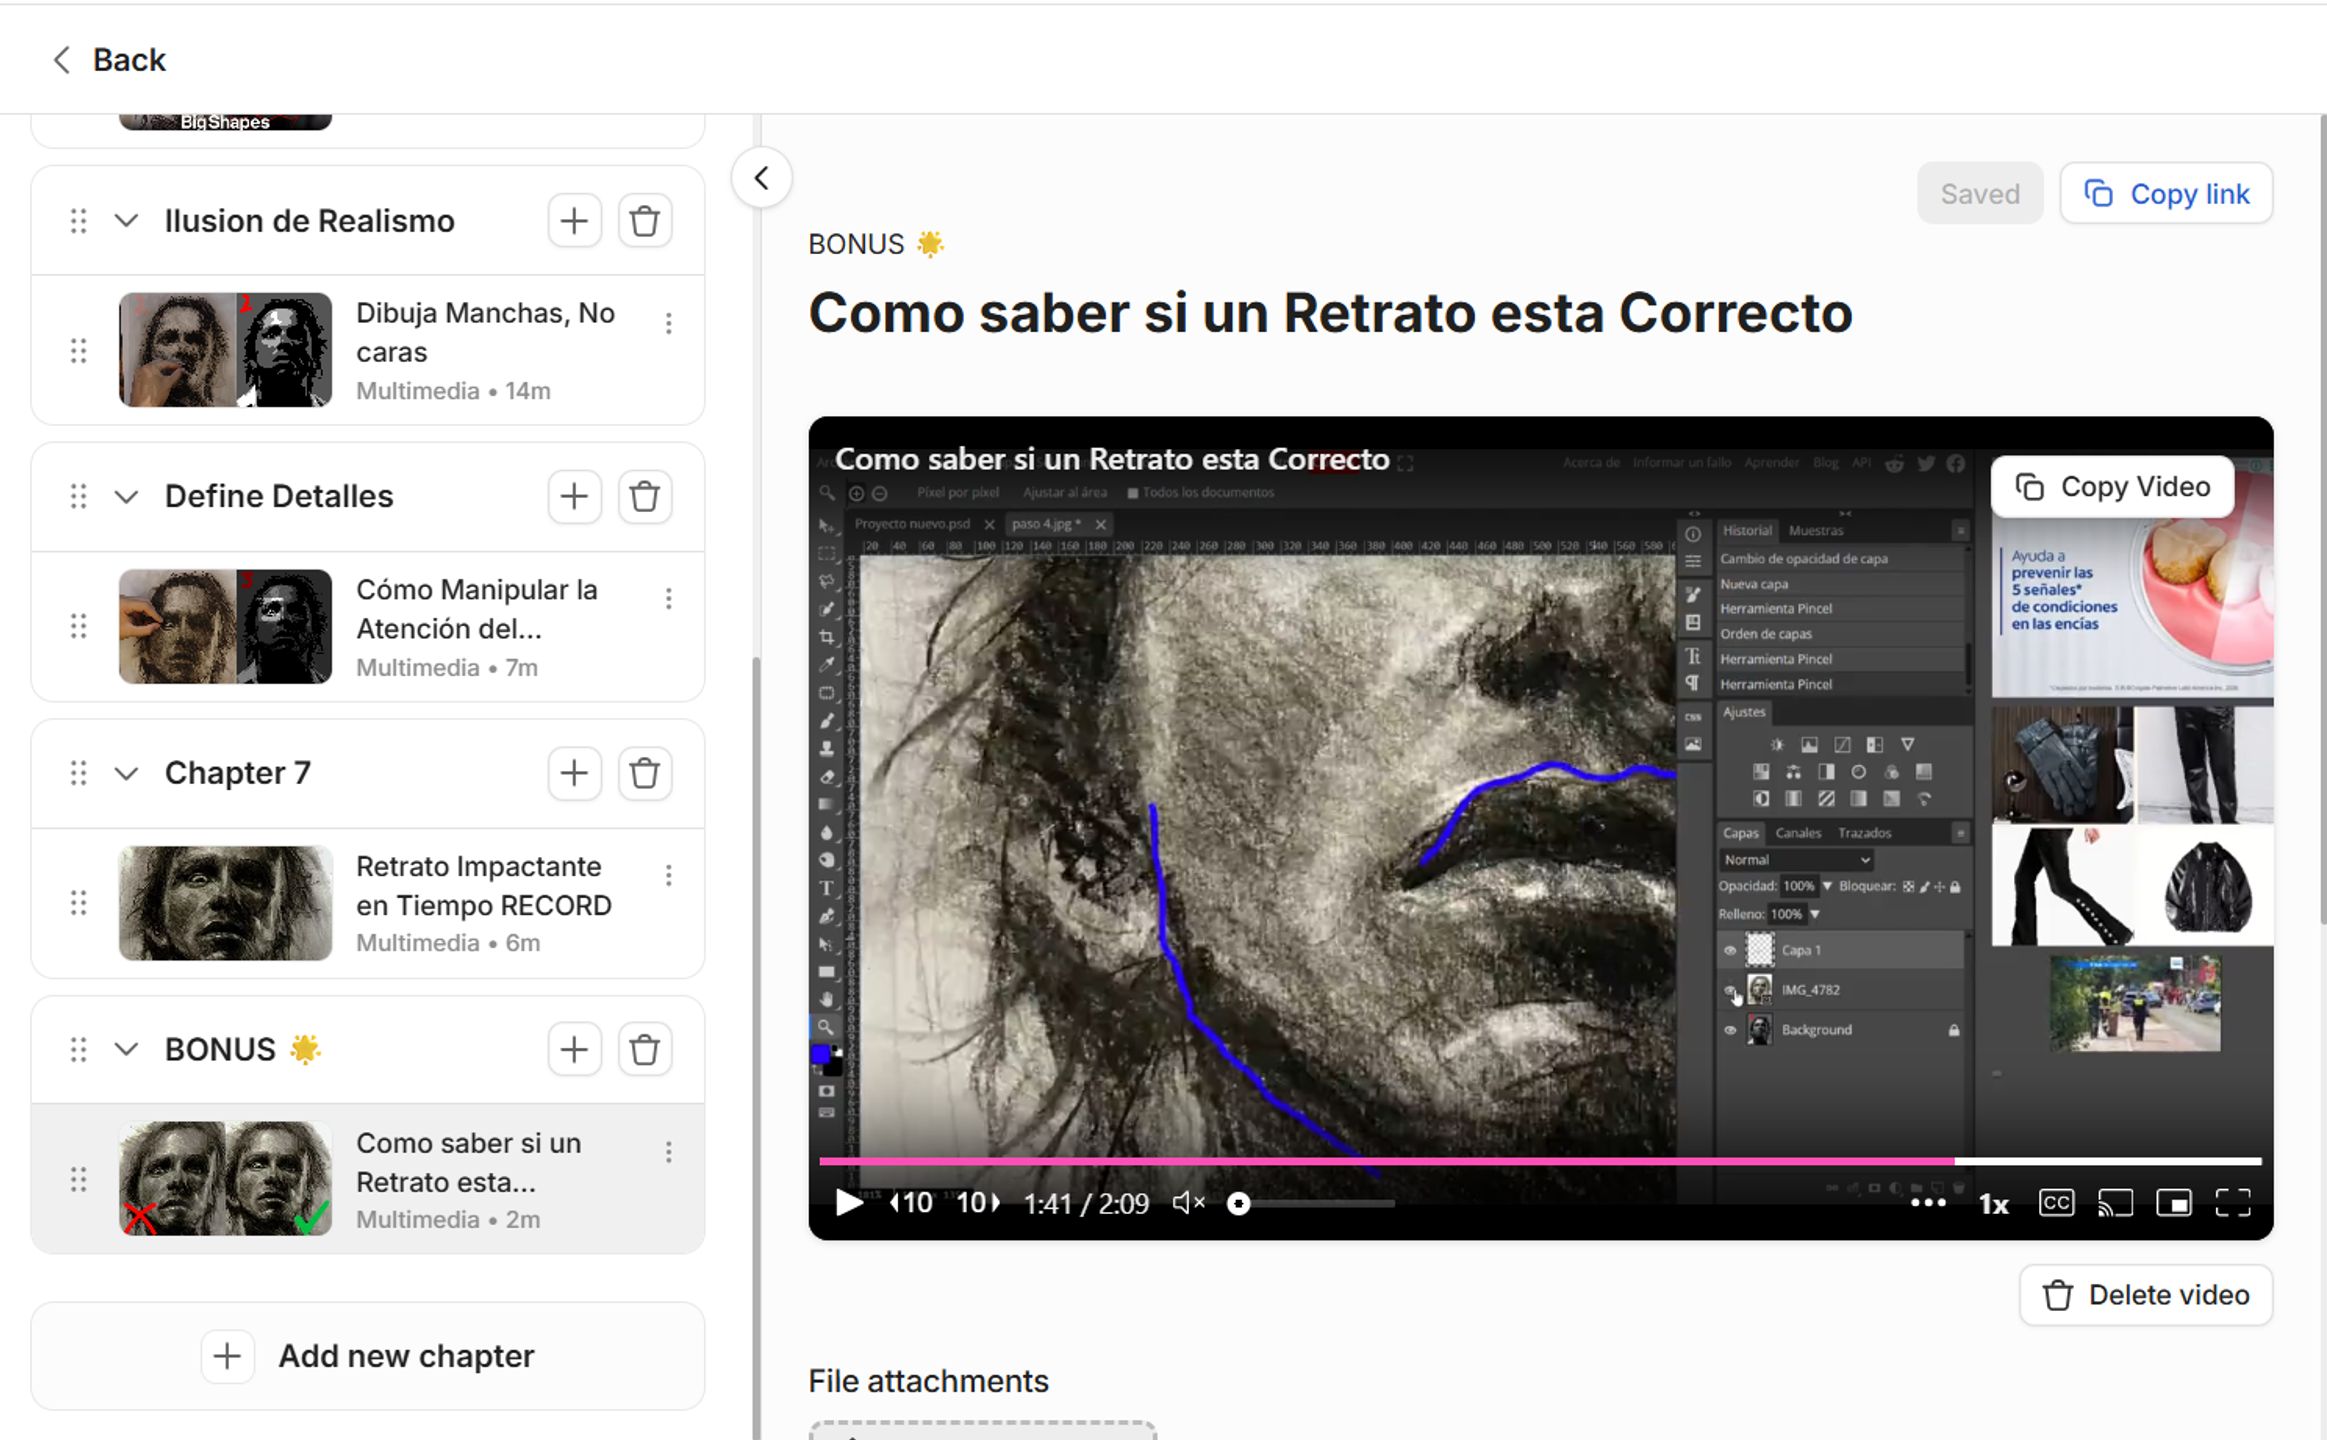
Task: Add a lesson to Define Detalles
Action: 575,497
